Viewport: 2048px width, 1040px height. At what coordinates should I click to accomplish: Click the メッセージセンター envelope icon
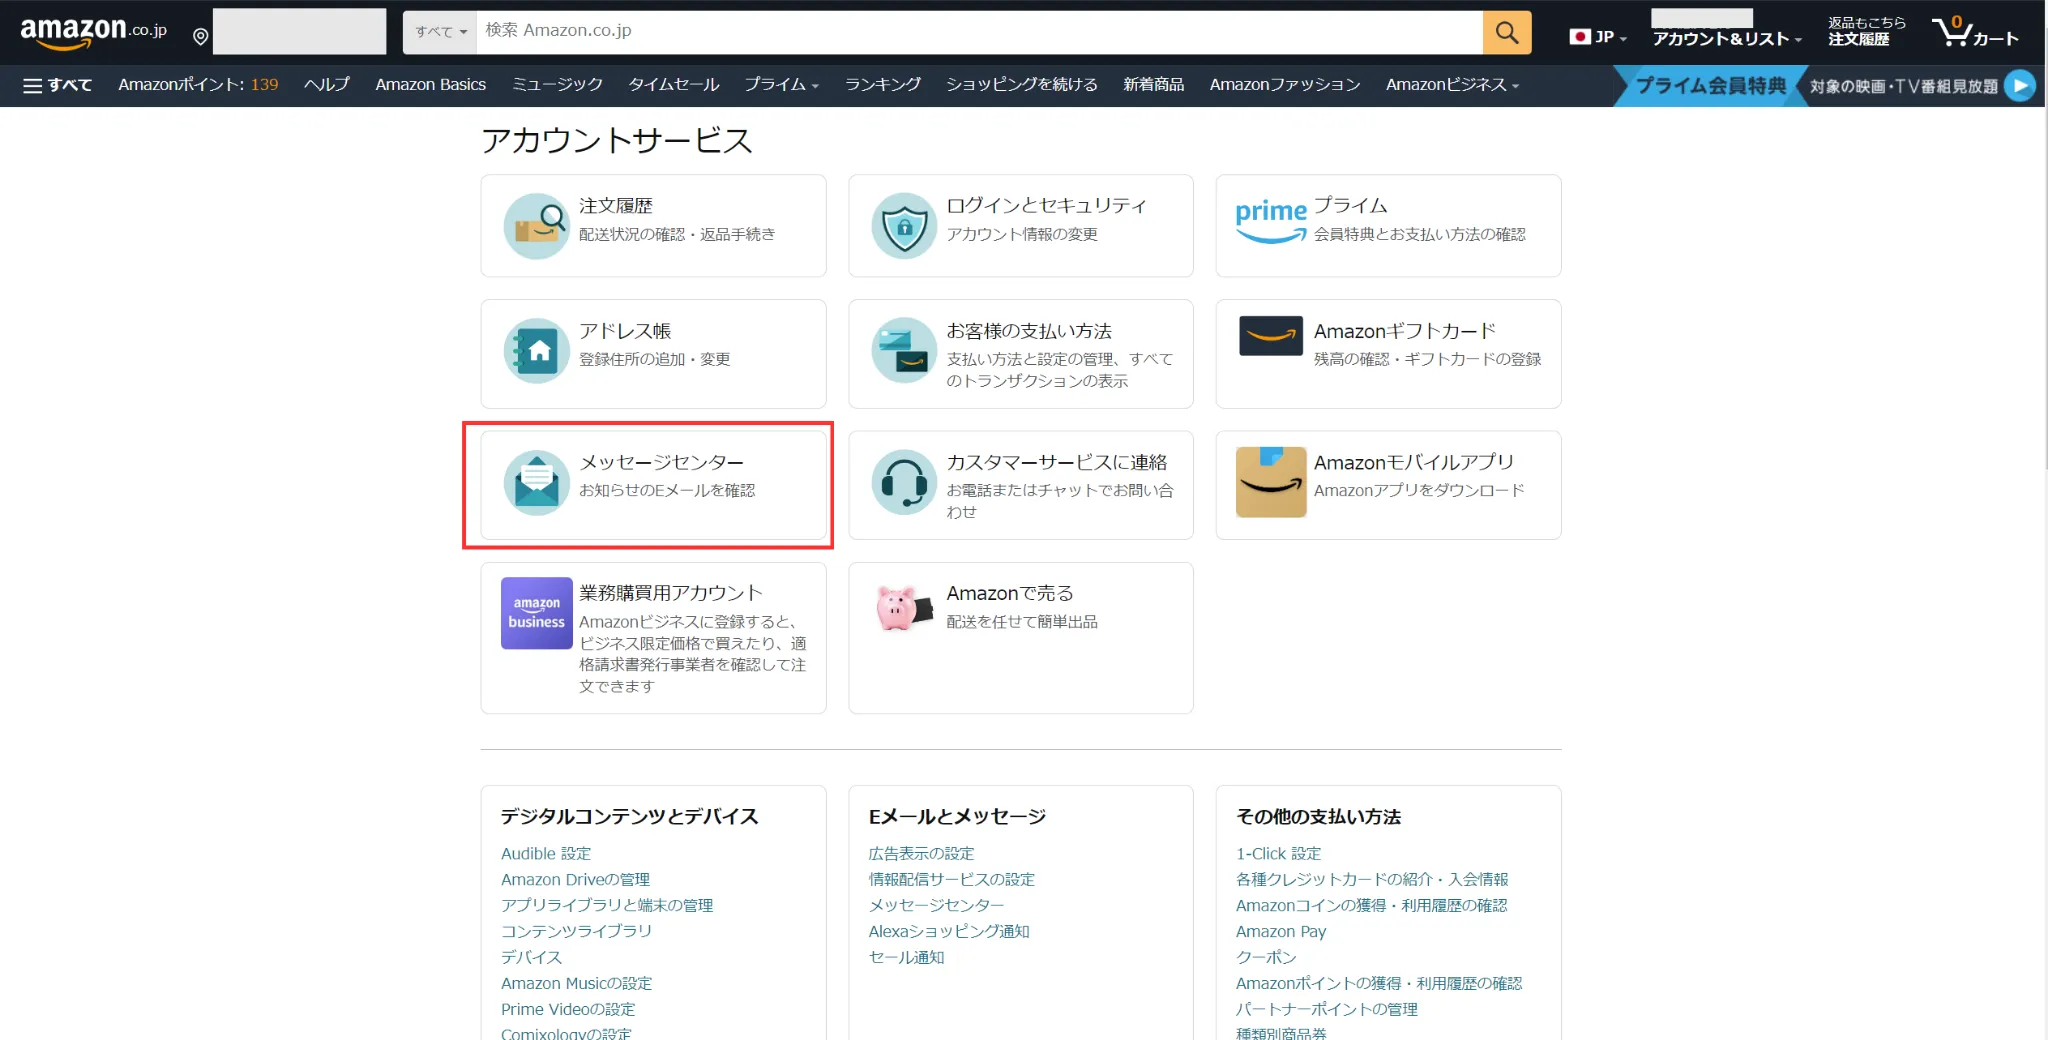click(x=537, y=483)
